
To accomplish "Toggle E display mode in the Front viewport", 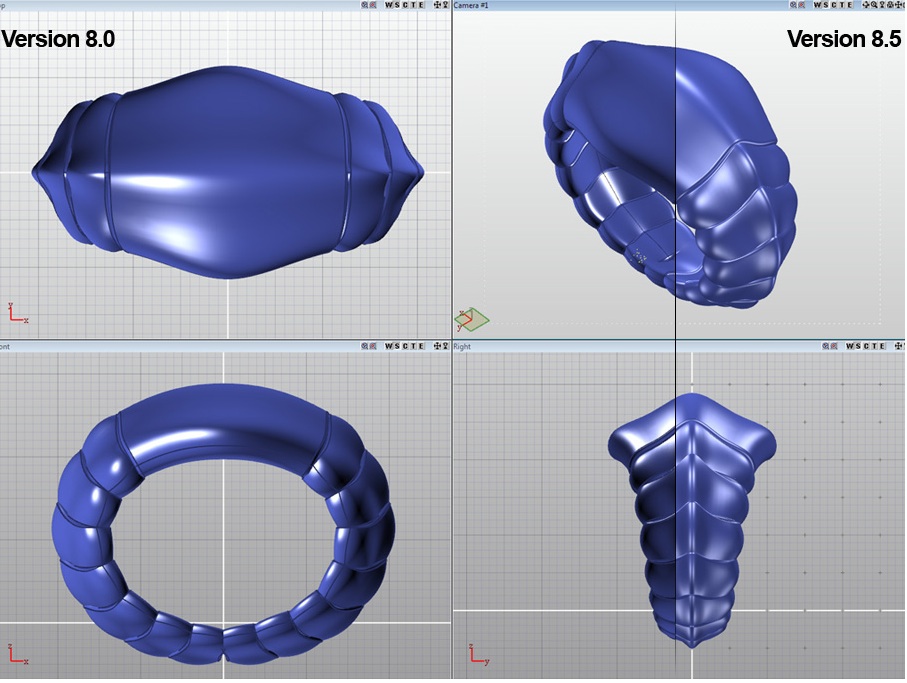I will [421, 346].
